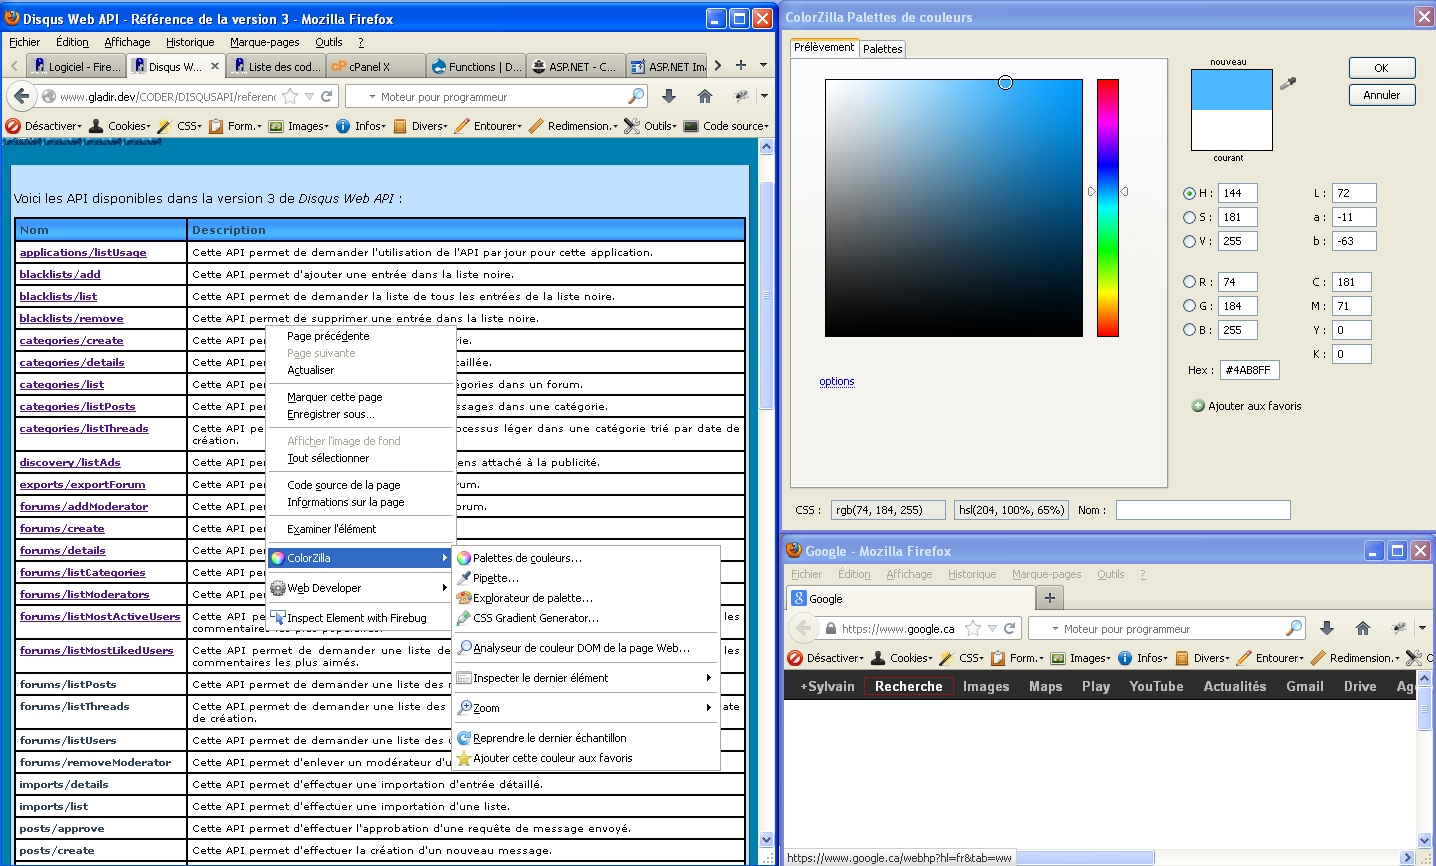
Task: Expand the Désactiver dropdown in Web Developer toolbar
Action: 45,126
